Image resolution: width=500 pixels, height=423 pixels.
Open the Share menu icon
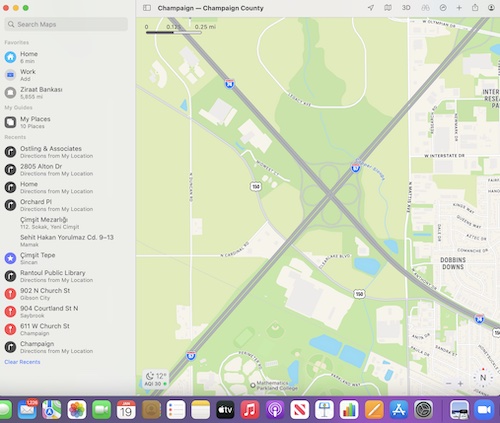click(x=475, y=8)
